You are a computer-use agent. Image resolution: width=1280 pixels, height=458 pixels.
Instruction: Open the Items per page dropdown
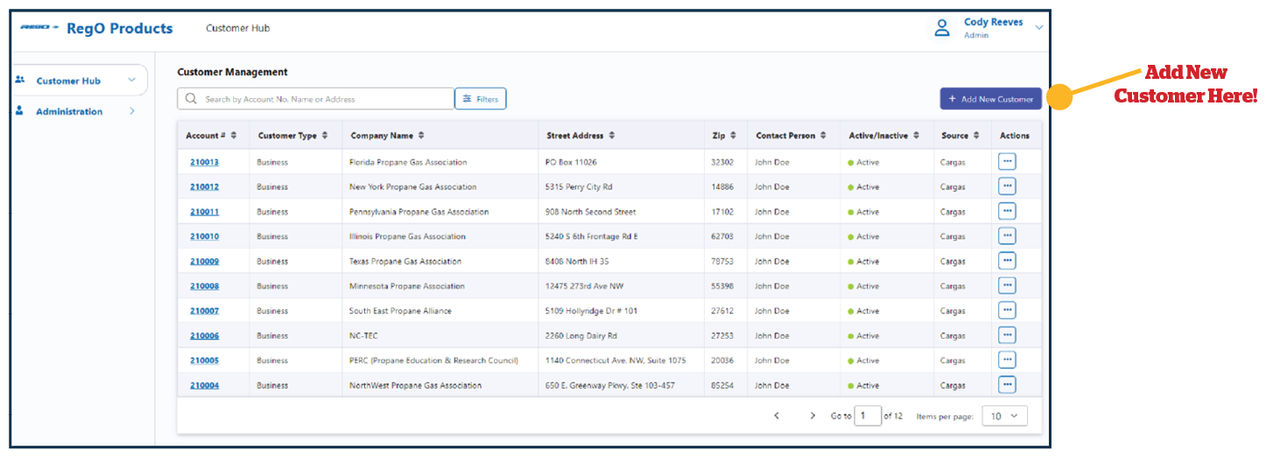[x=1004, y=416]
